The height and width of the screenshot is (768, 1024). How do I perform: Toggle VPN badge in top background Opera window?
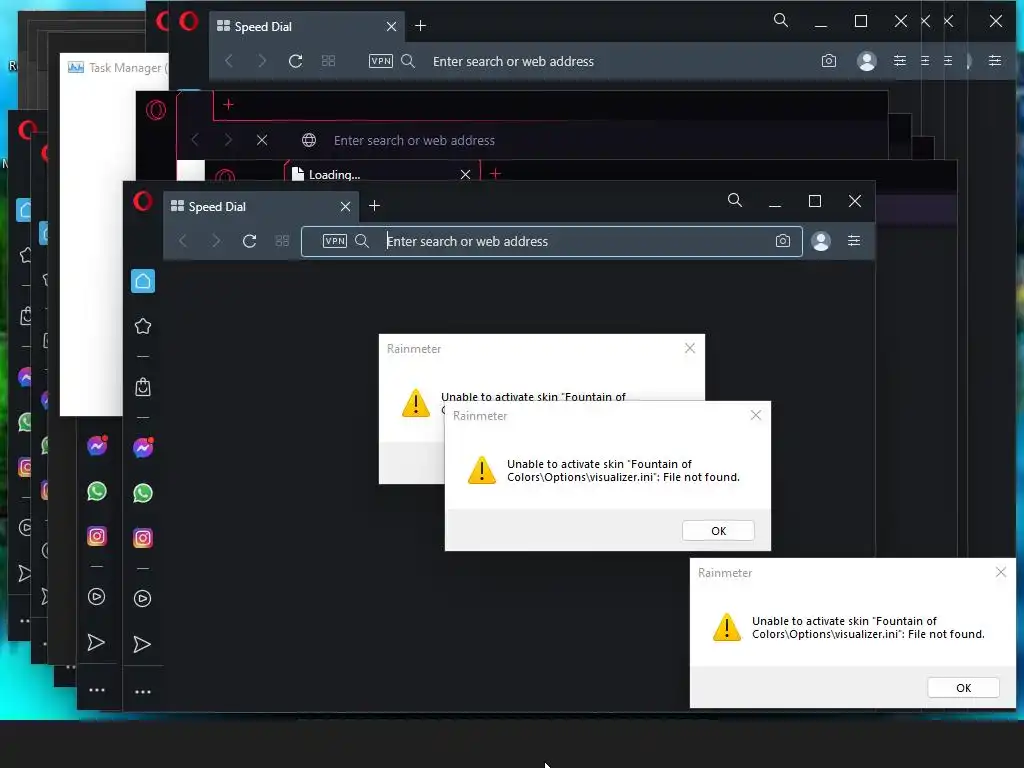381,61
